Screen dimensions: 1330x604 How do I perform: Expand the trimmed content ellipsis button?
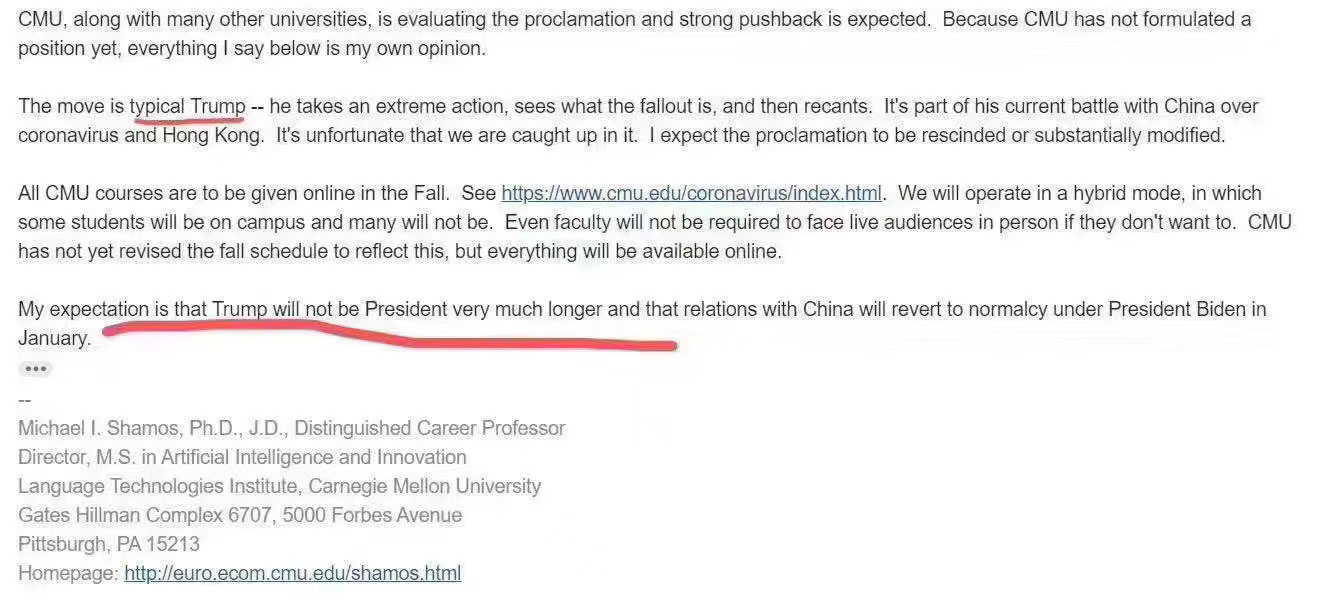[36, 369]
